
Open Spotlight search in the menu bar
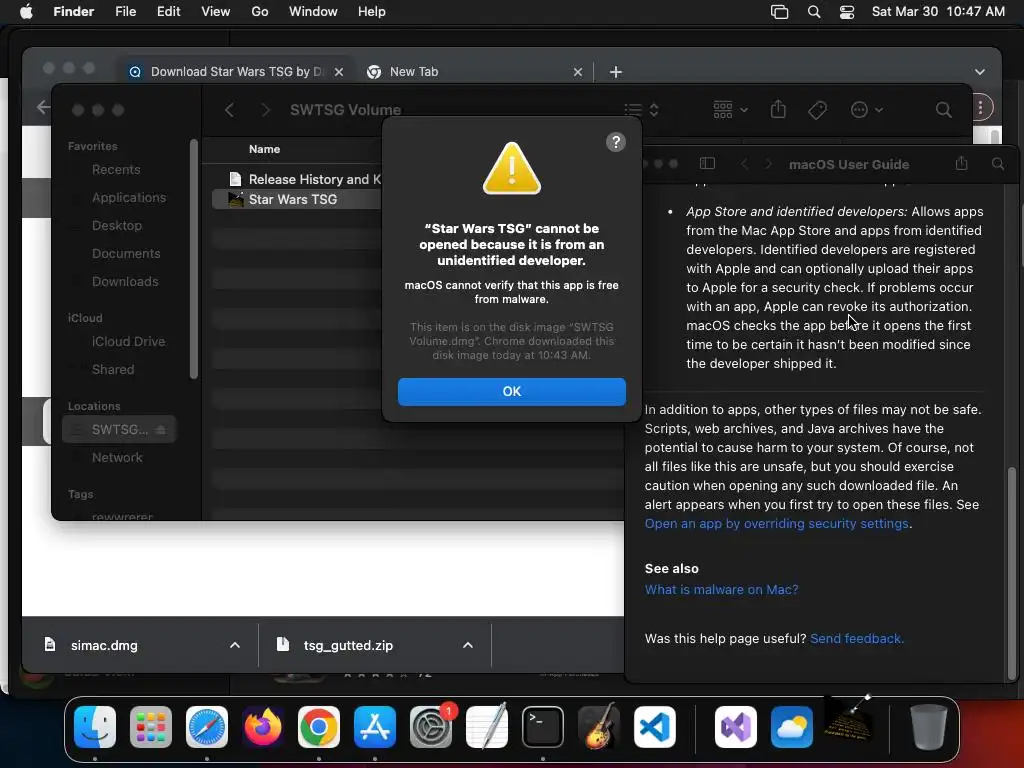[814, 12]
